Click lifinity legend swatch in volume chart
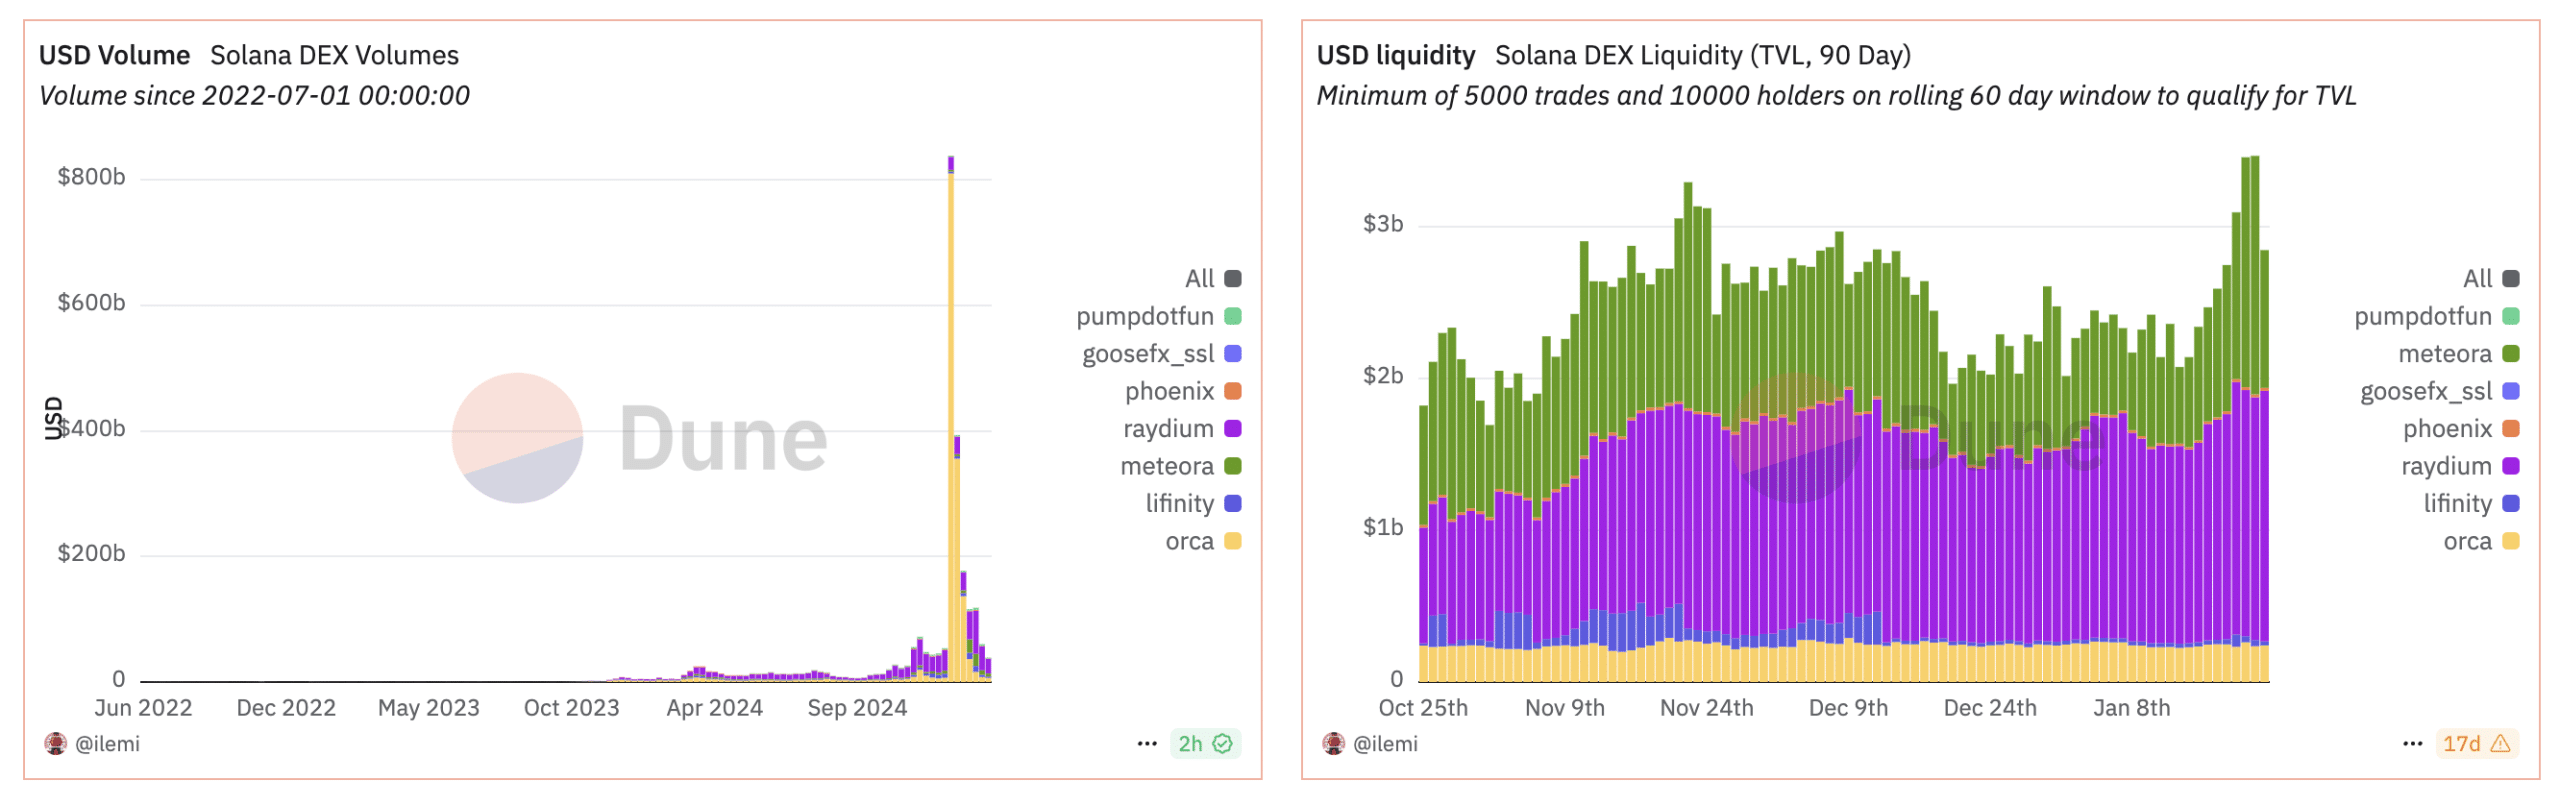This screenshot has width=2560, height=805. pos(1233,503)
